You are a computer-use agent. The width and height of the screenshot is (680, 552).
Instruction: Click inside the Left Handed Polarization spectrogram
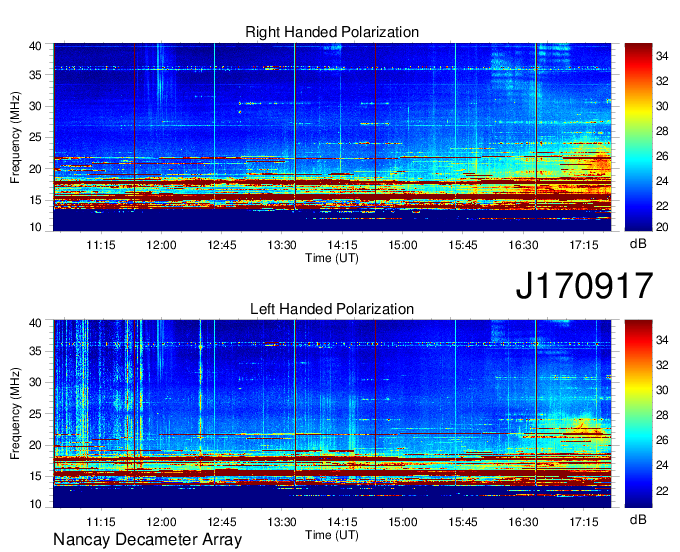[x=332, y=414]
